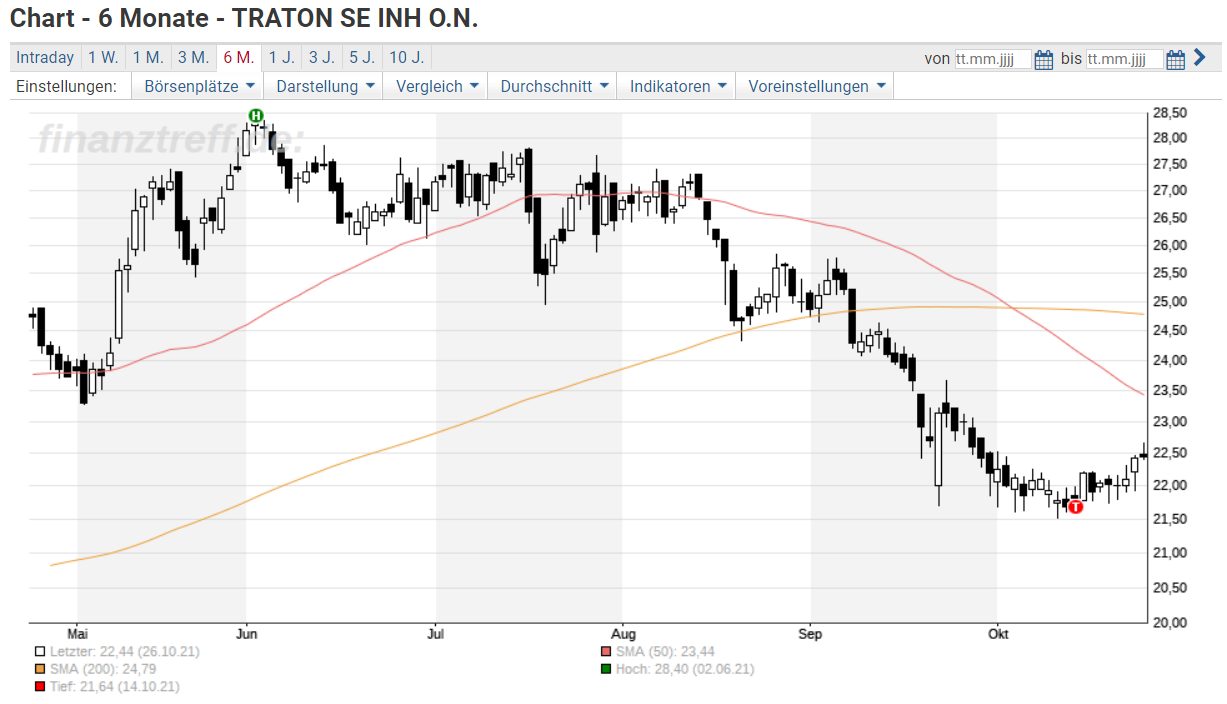1227x704 pixels.
Task: Click 'Hoch: 28,40 (02.06.21)' legend text
Action: click(x=684, y=669)
